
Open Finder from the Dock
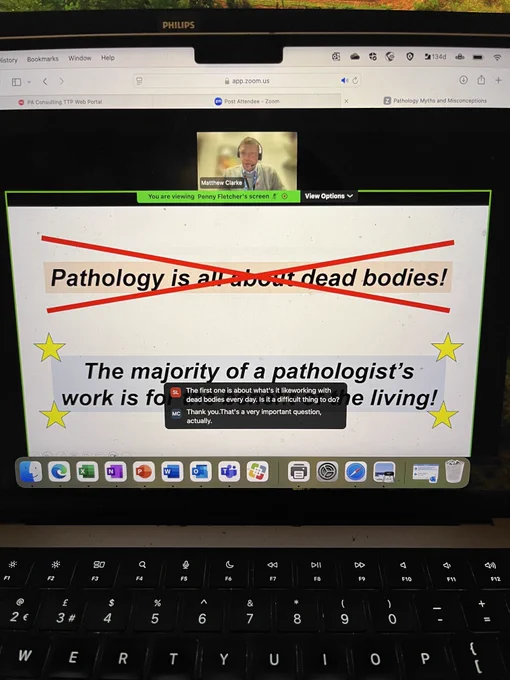30,471
